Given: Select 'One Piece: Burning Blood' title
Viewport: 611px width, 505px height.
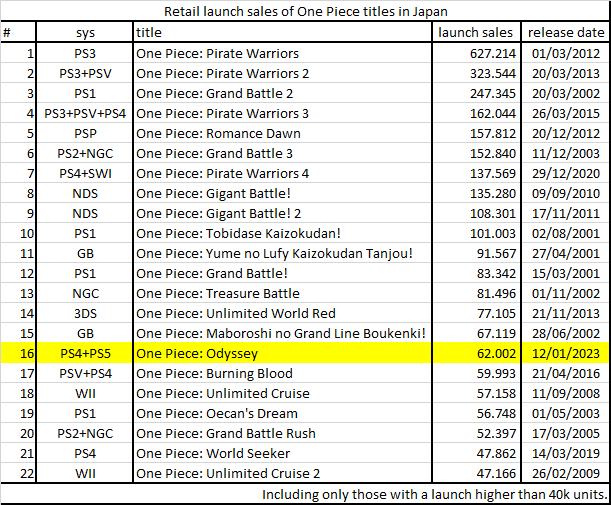Looking at the screenshot, I should tap(214, 374).
